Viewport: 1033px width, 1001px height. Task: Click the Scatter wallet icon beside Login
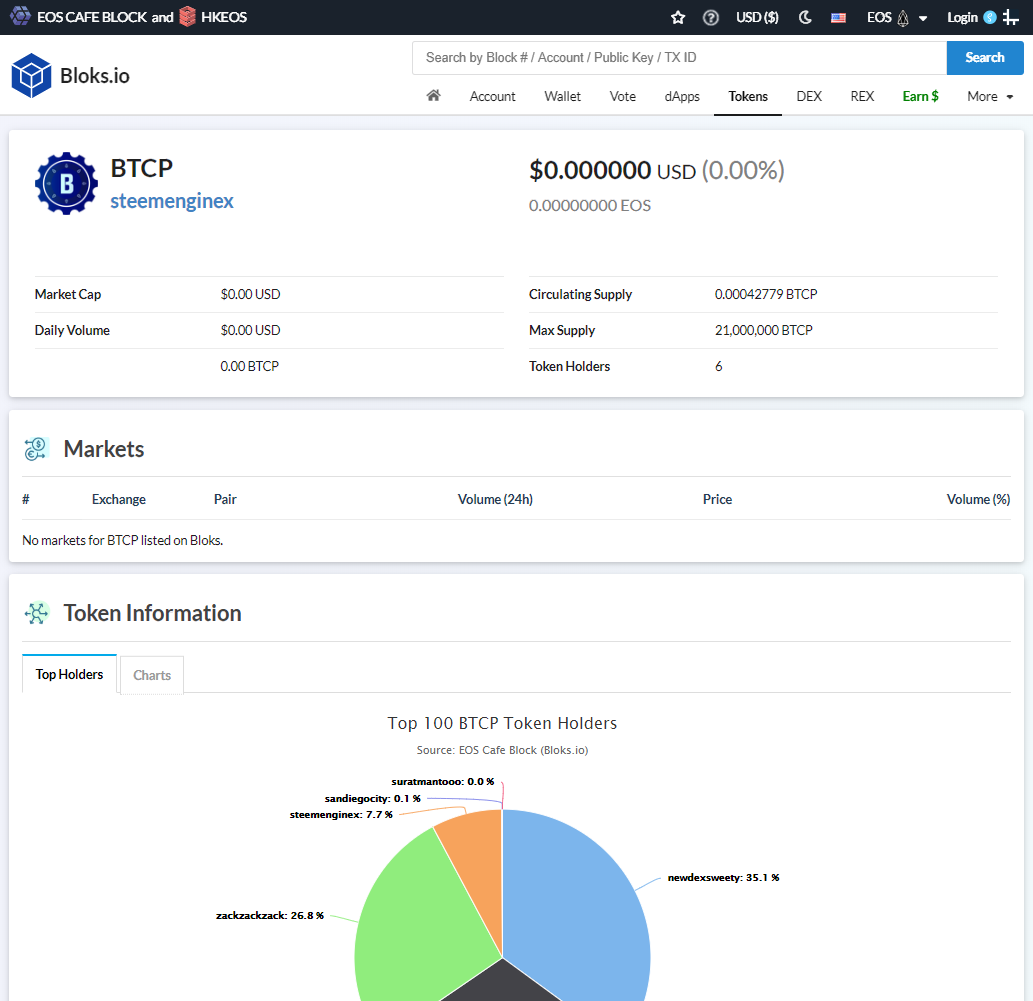[990, 18]
